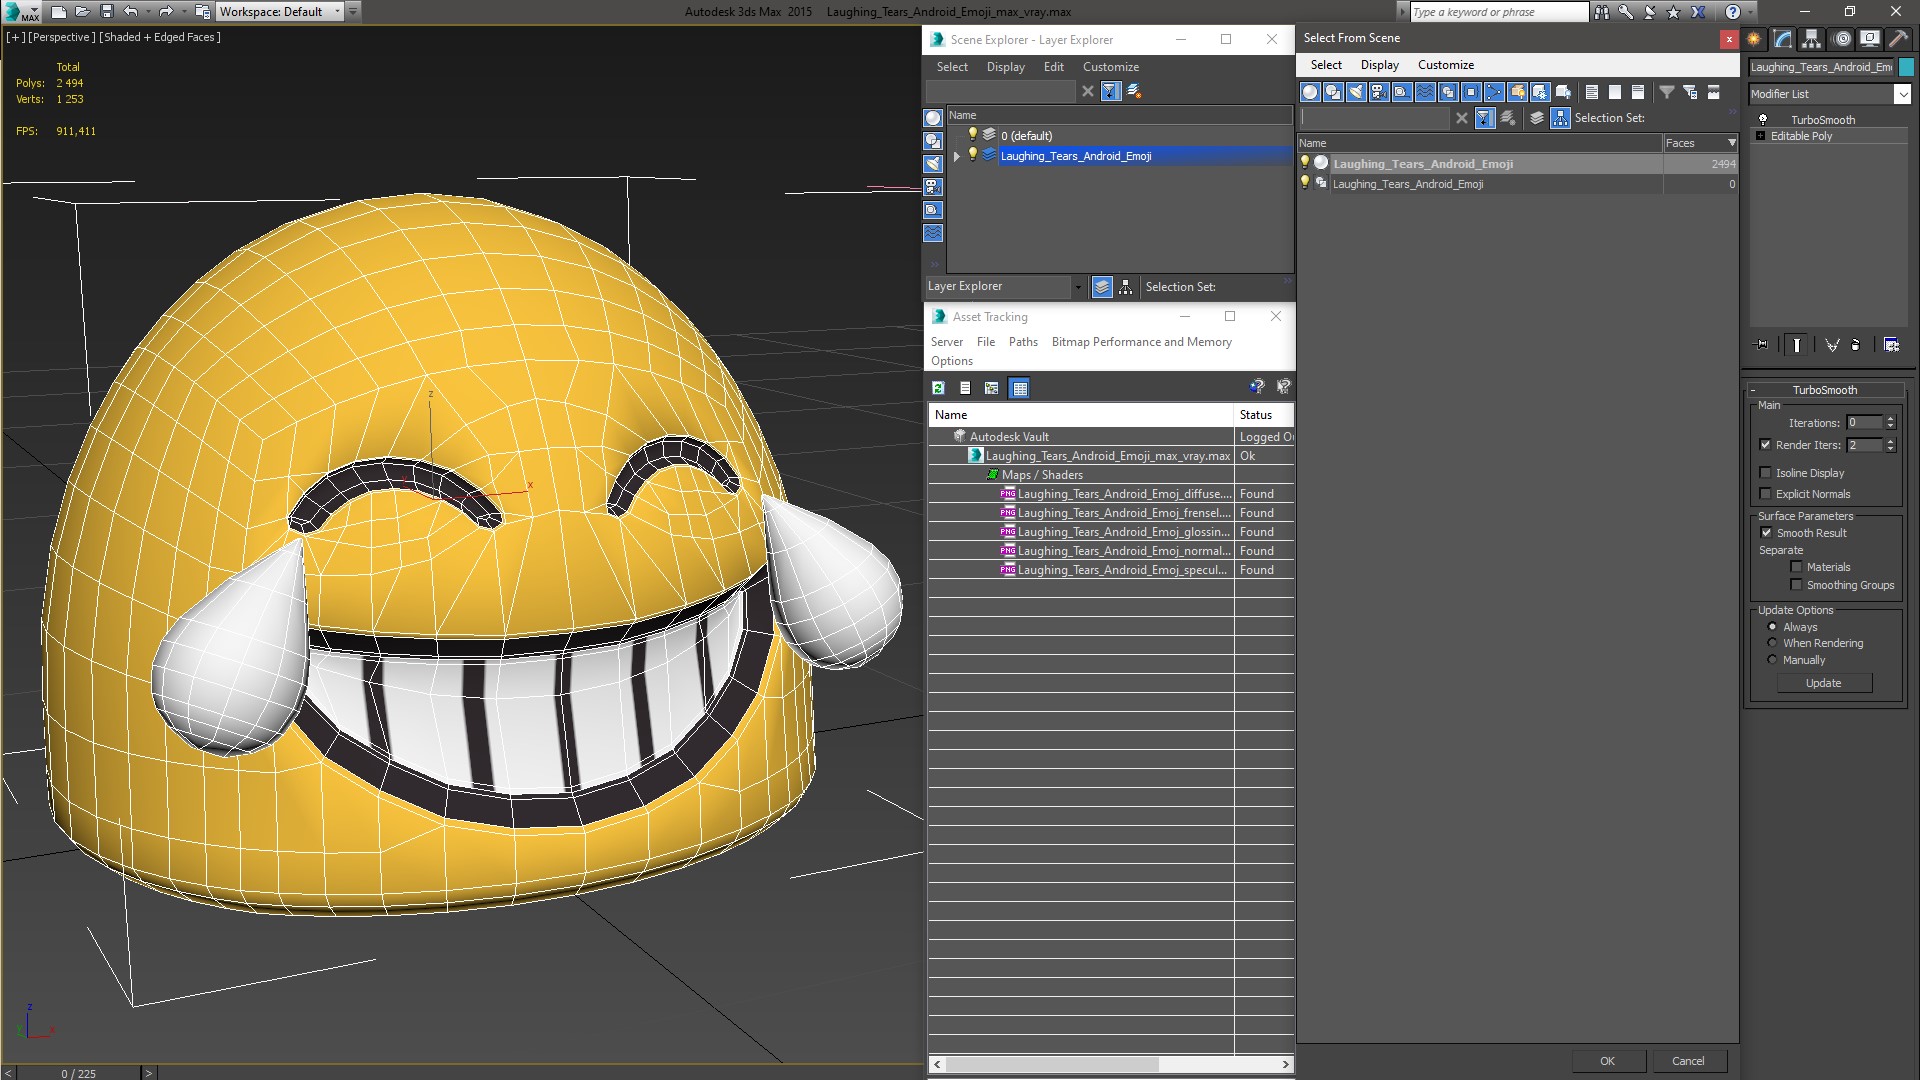This screenshot has height=1080, width=1920.
Task: Toggle Display Space Warps filter icon
Action: coord(1425,92)
